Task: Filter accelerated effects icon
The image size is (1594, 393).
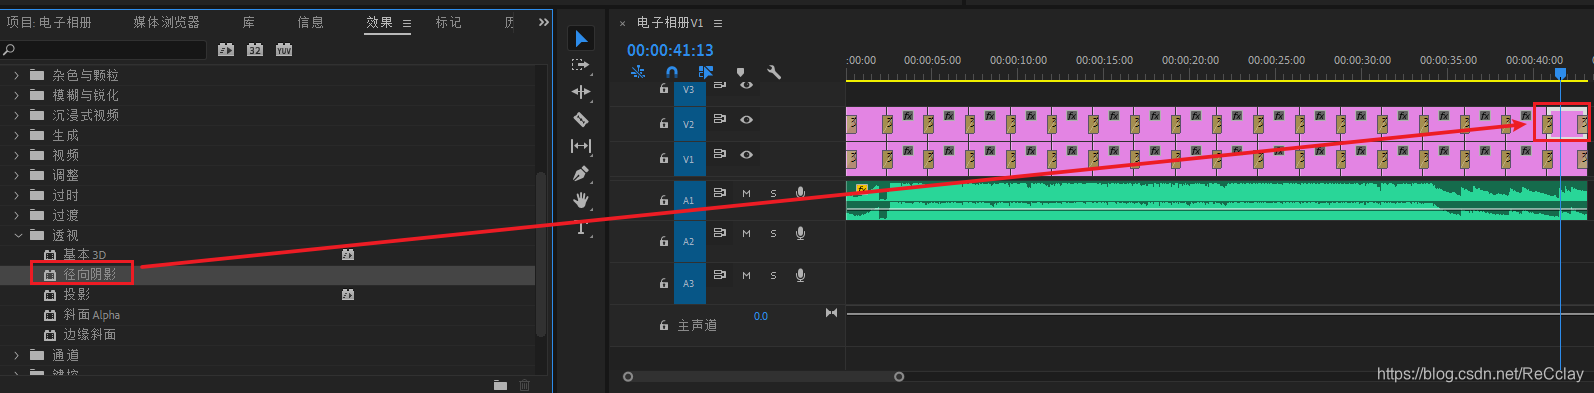Action: point(226,49)
